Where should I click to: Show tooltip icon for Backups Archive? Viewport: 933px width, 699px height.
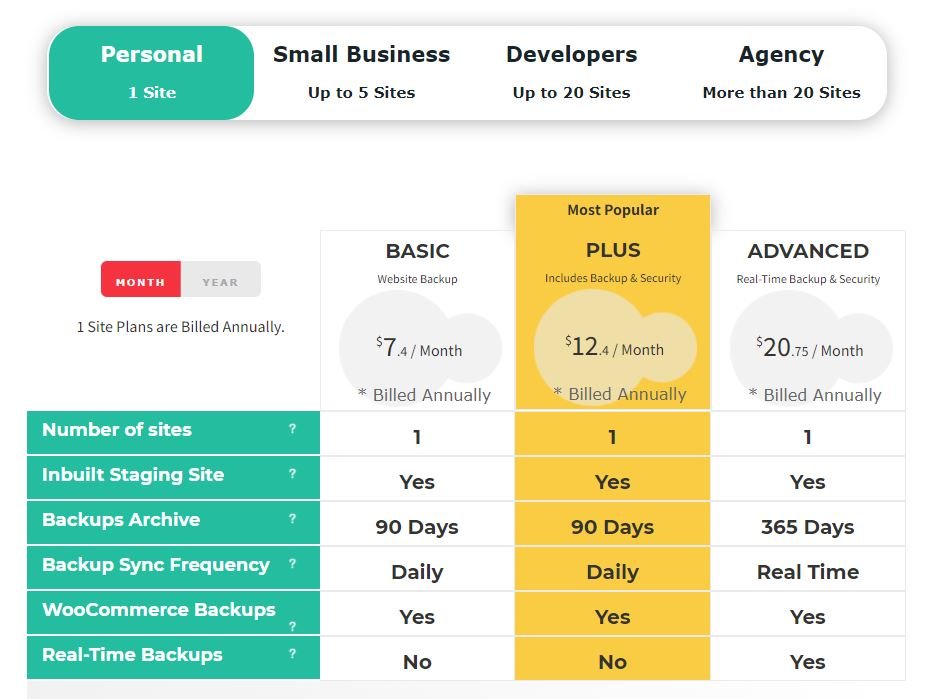(x=292, y=519)
